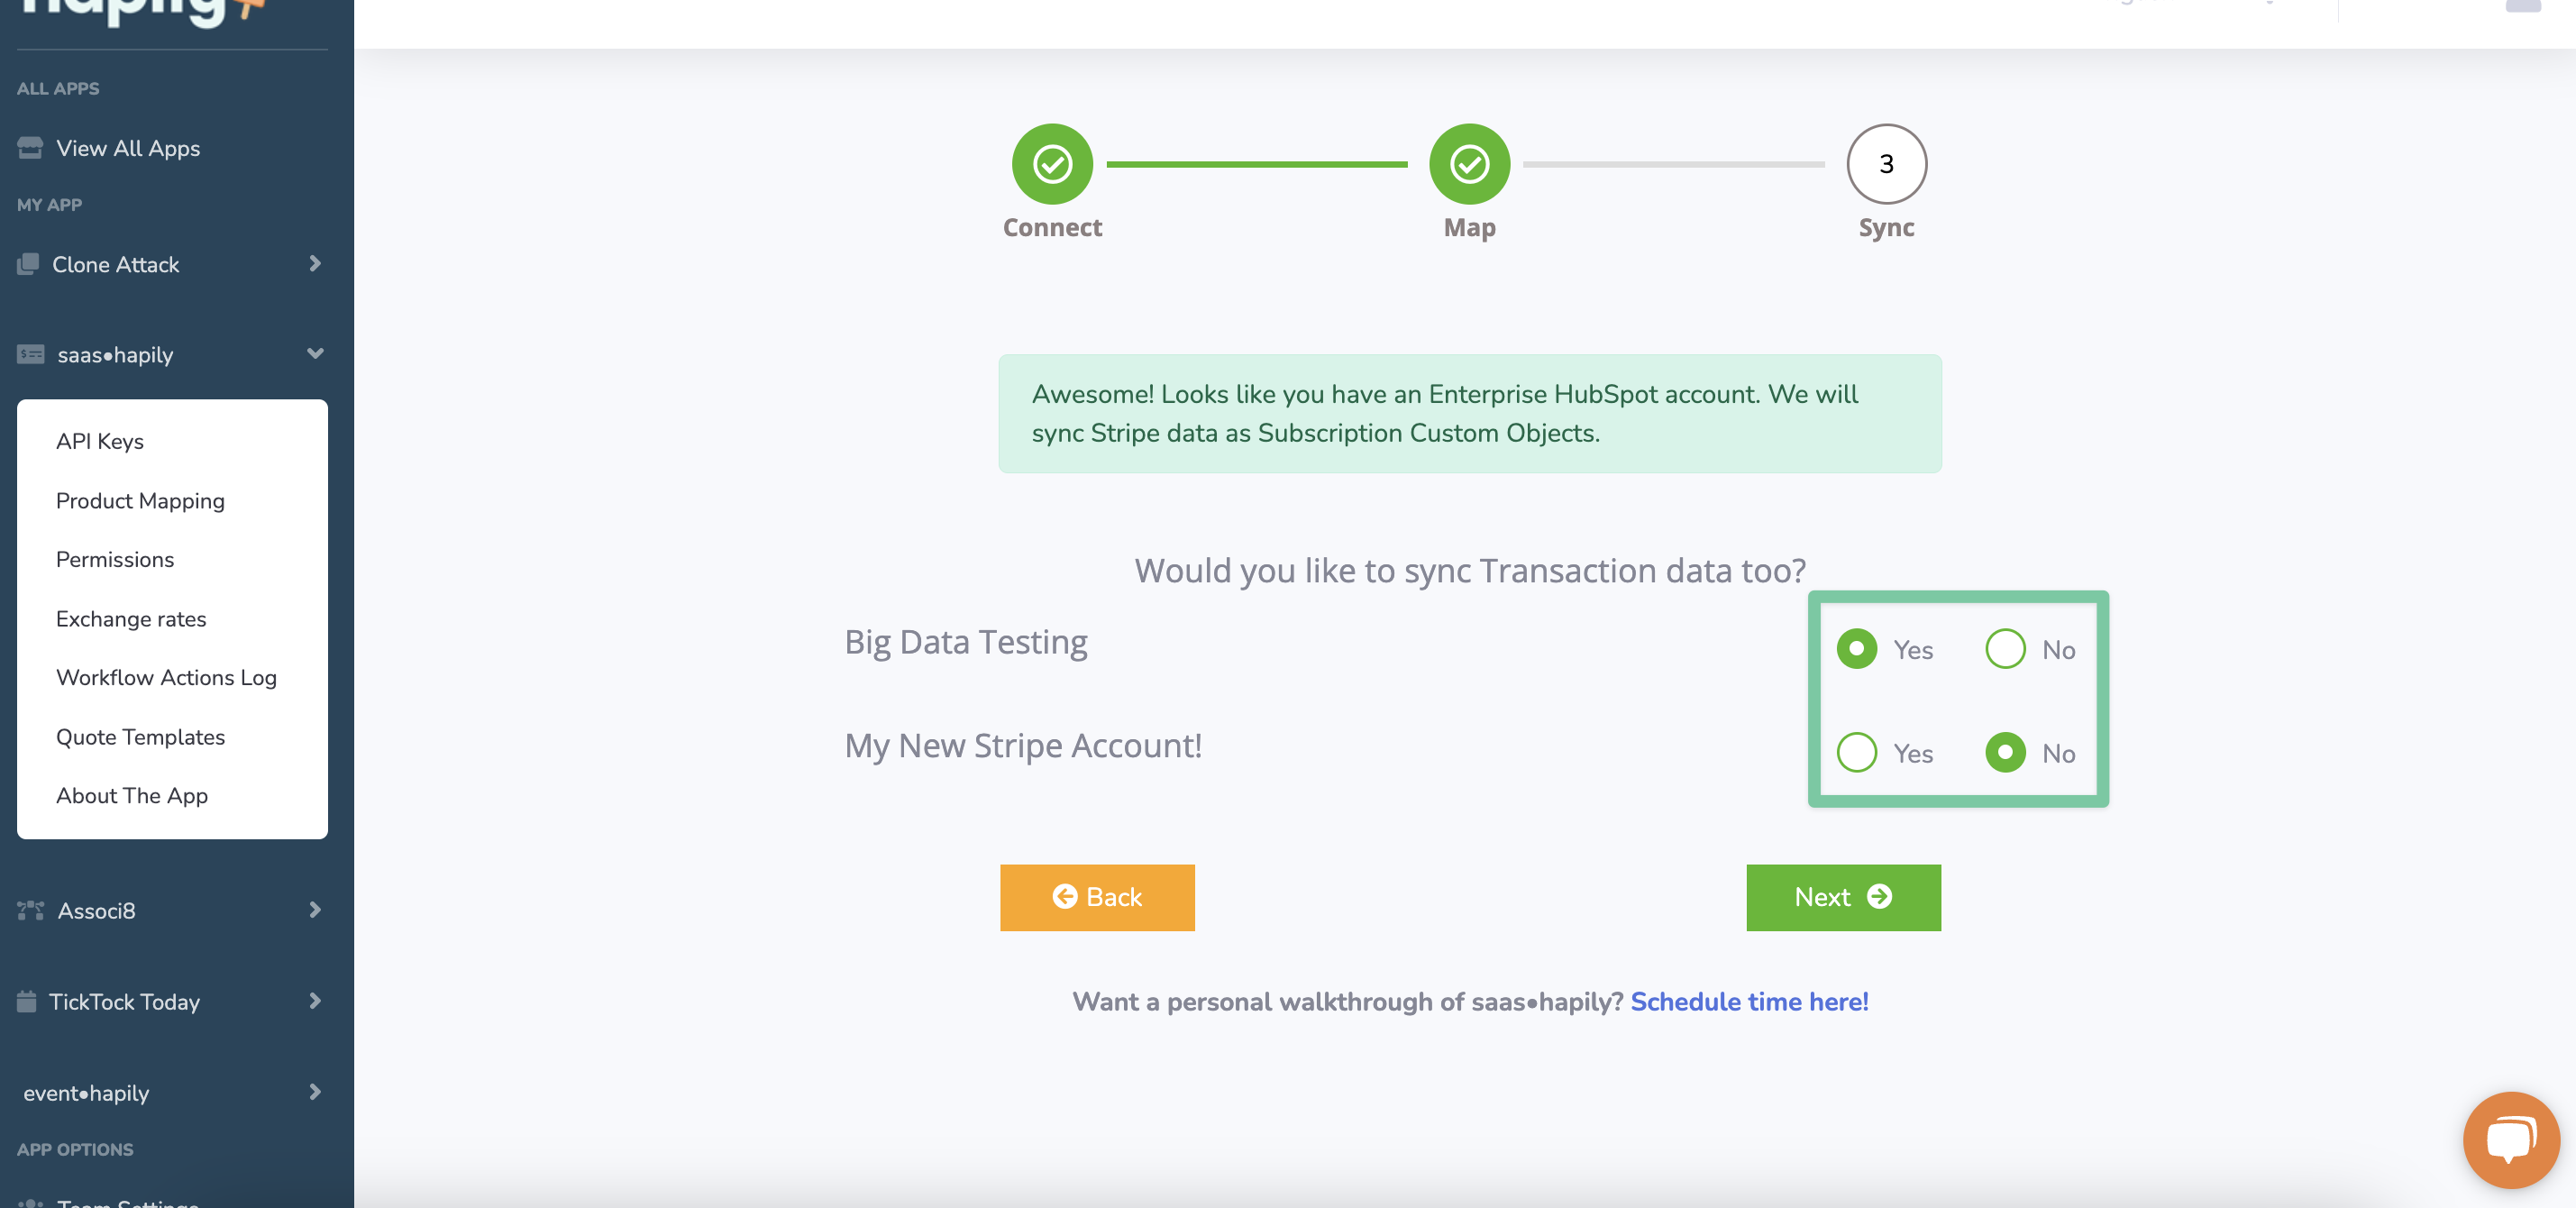This screenshot has width=2576, height=1208.
Task: Select Yes for Big Data Testing
Action: click(x=1856, y=649)
